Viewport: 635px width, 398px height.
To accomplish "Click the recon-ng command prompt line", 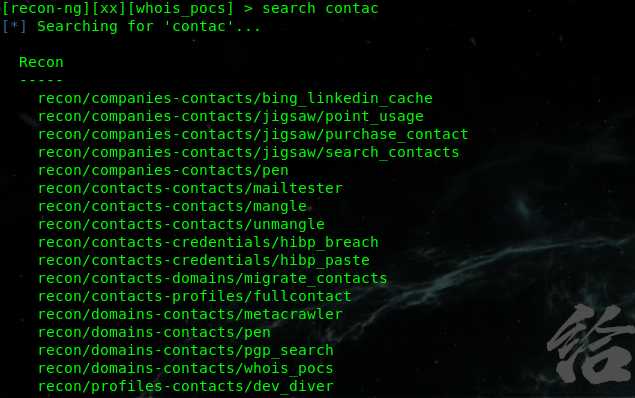I will point(190,9).
